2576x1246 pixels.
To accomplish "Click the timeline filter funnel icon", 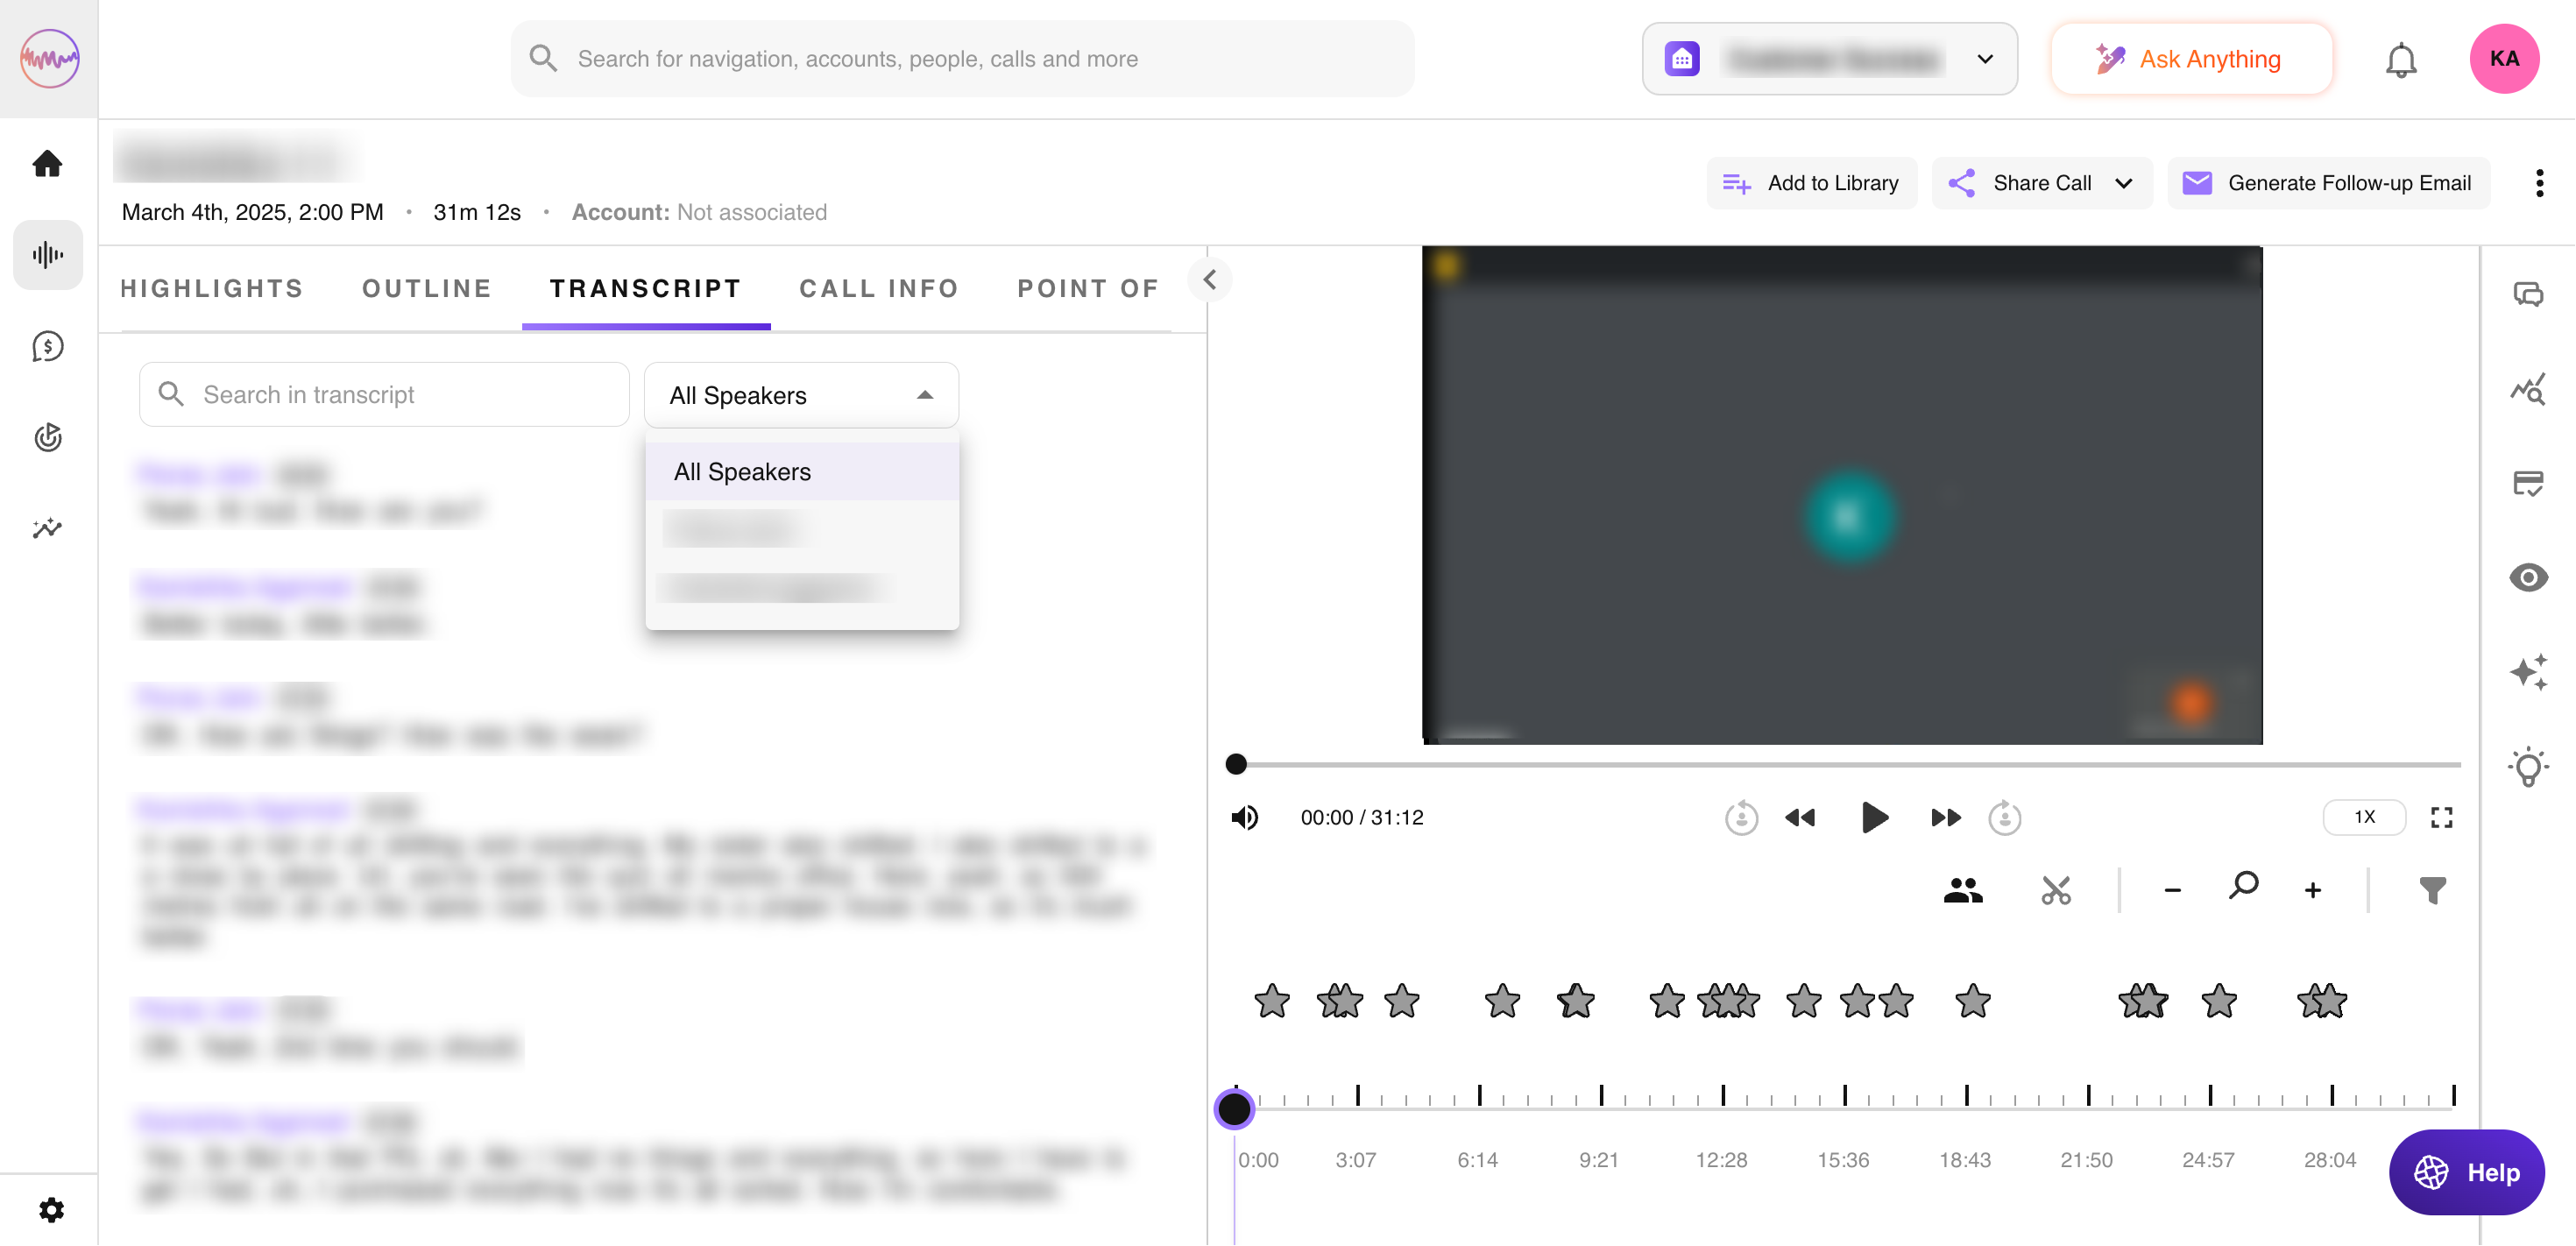I will point(2432,889).
